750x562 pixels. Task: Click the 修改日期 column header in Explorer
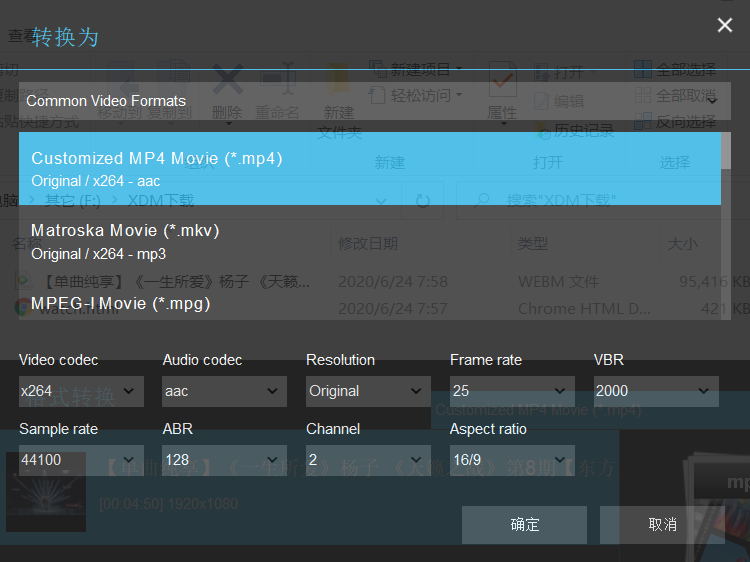click(x=368, y=243)
